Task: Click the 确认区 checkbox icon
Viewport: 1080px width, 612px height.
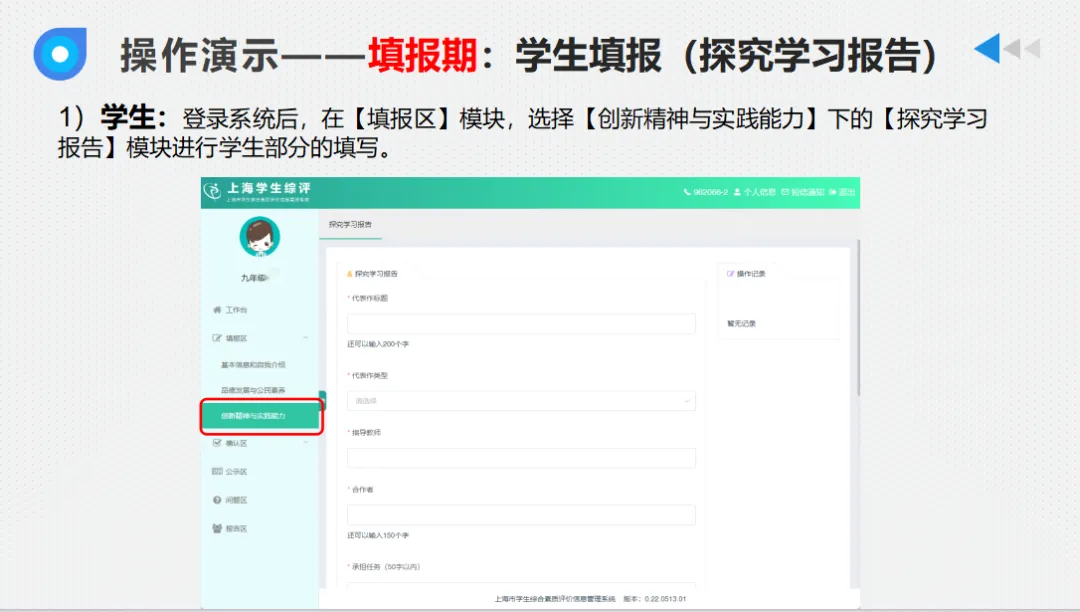Action: [x=215, y=443]
